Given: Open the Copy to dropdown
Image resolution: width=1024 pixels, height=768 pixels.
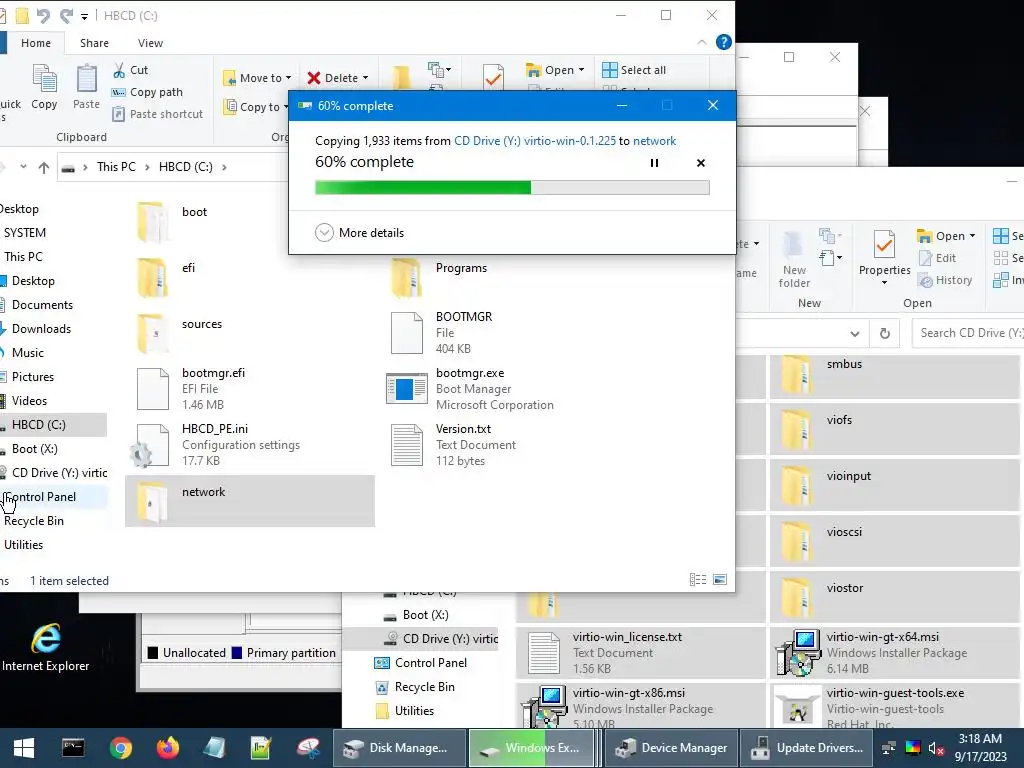Looking at the screenshot, I should 256,106.
